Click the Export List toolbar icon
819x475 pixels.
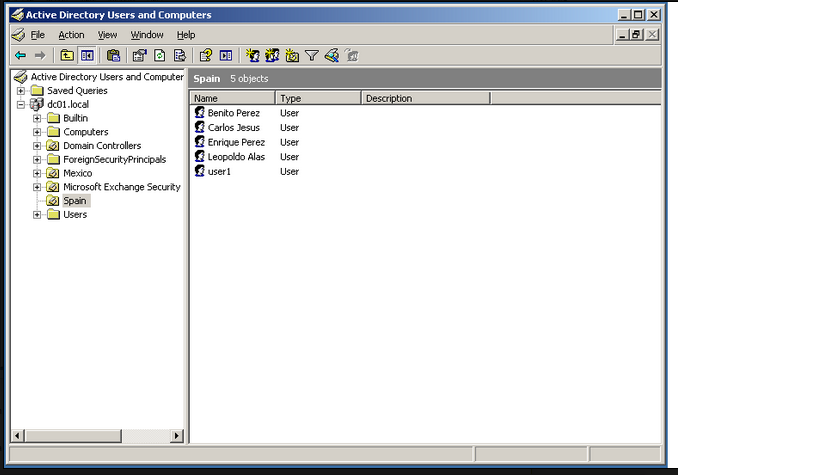[180, 55]
